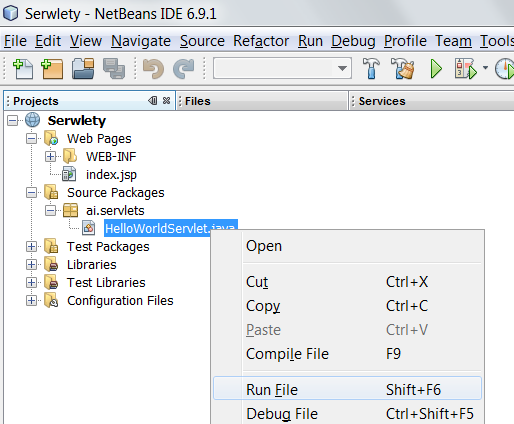This screenshot has height=424, width=514.
Task: Expand the Test Packages node
Action: click(x=31, y=247)
